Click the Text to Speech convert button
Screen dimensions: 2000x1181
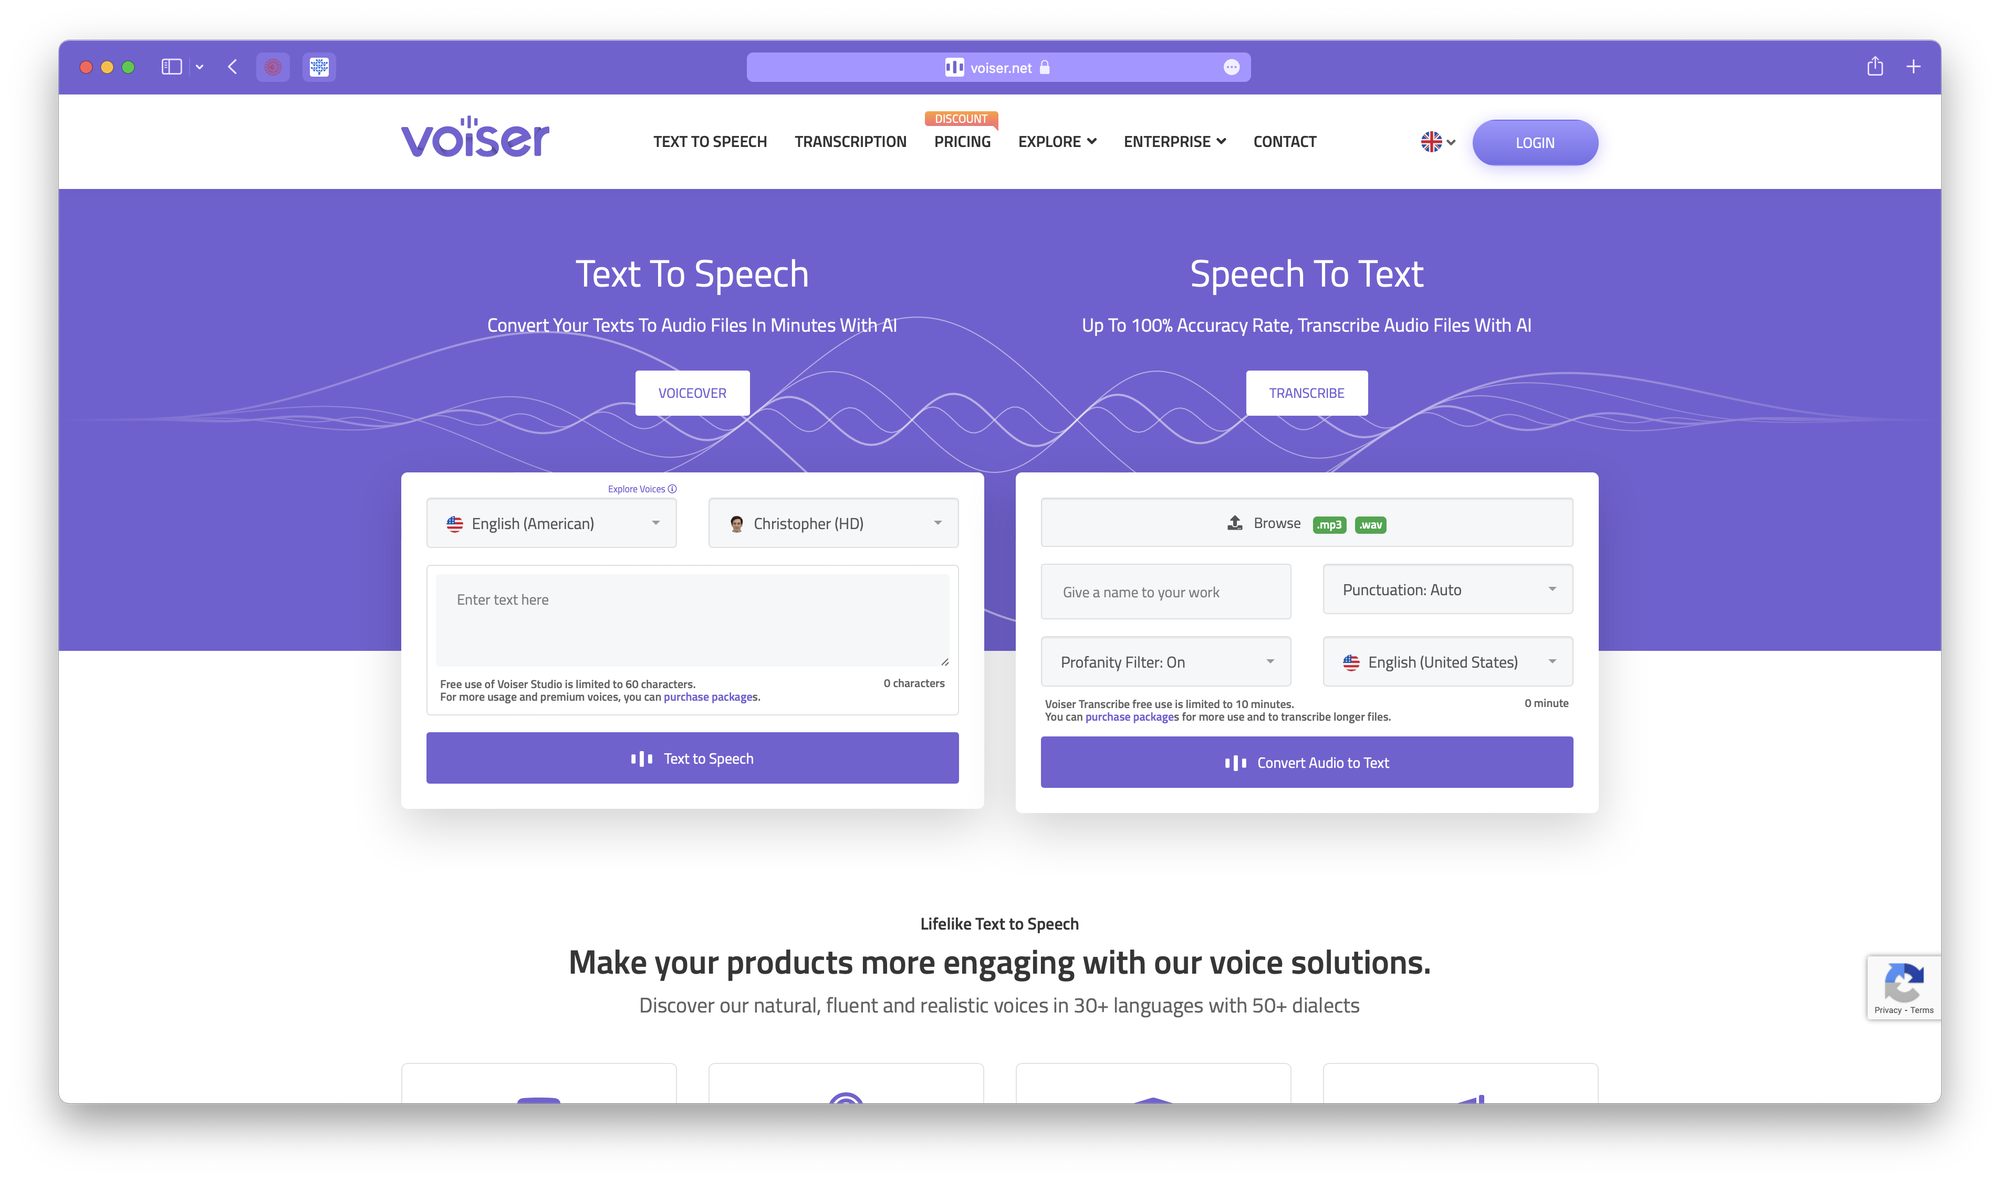coord(691,758)
